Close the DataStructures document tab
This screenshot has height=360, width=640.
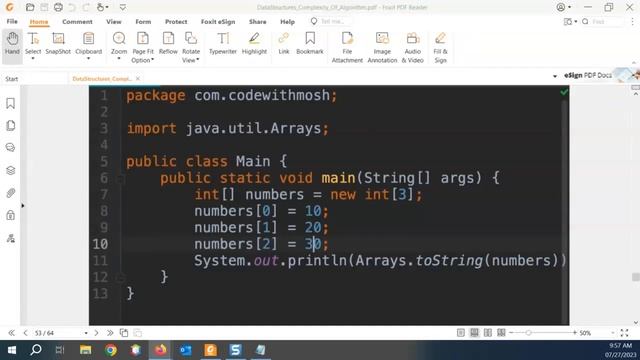coord(138,78)
